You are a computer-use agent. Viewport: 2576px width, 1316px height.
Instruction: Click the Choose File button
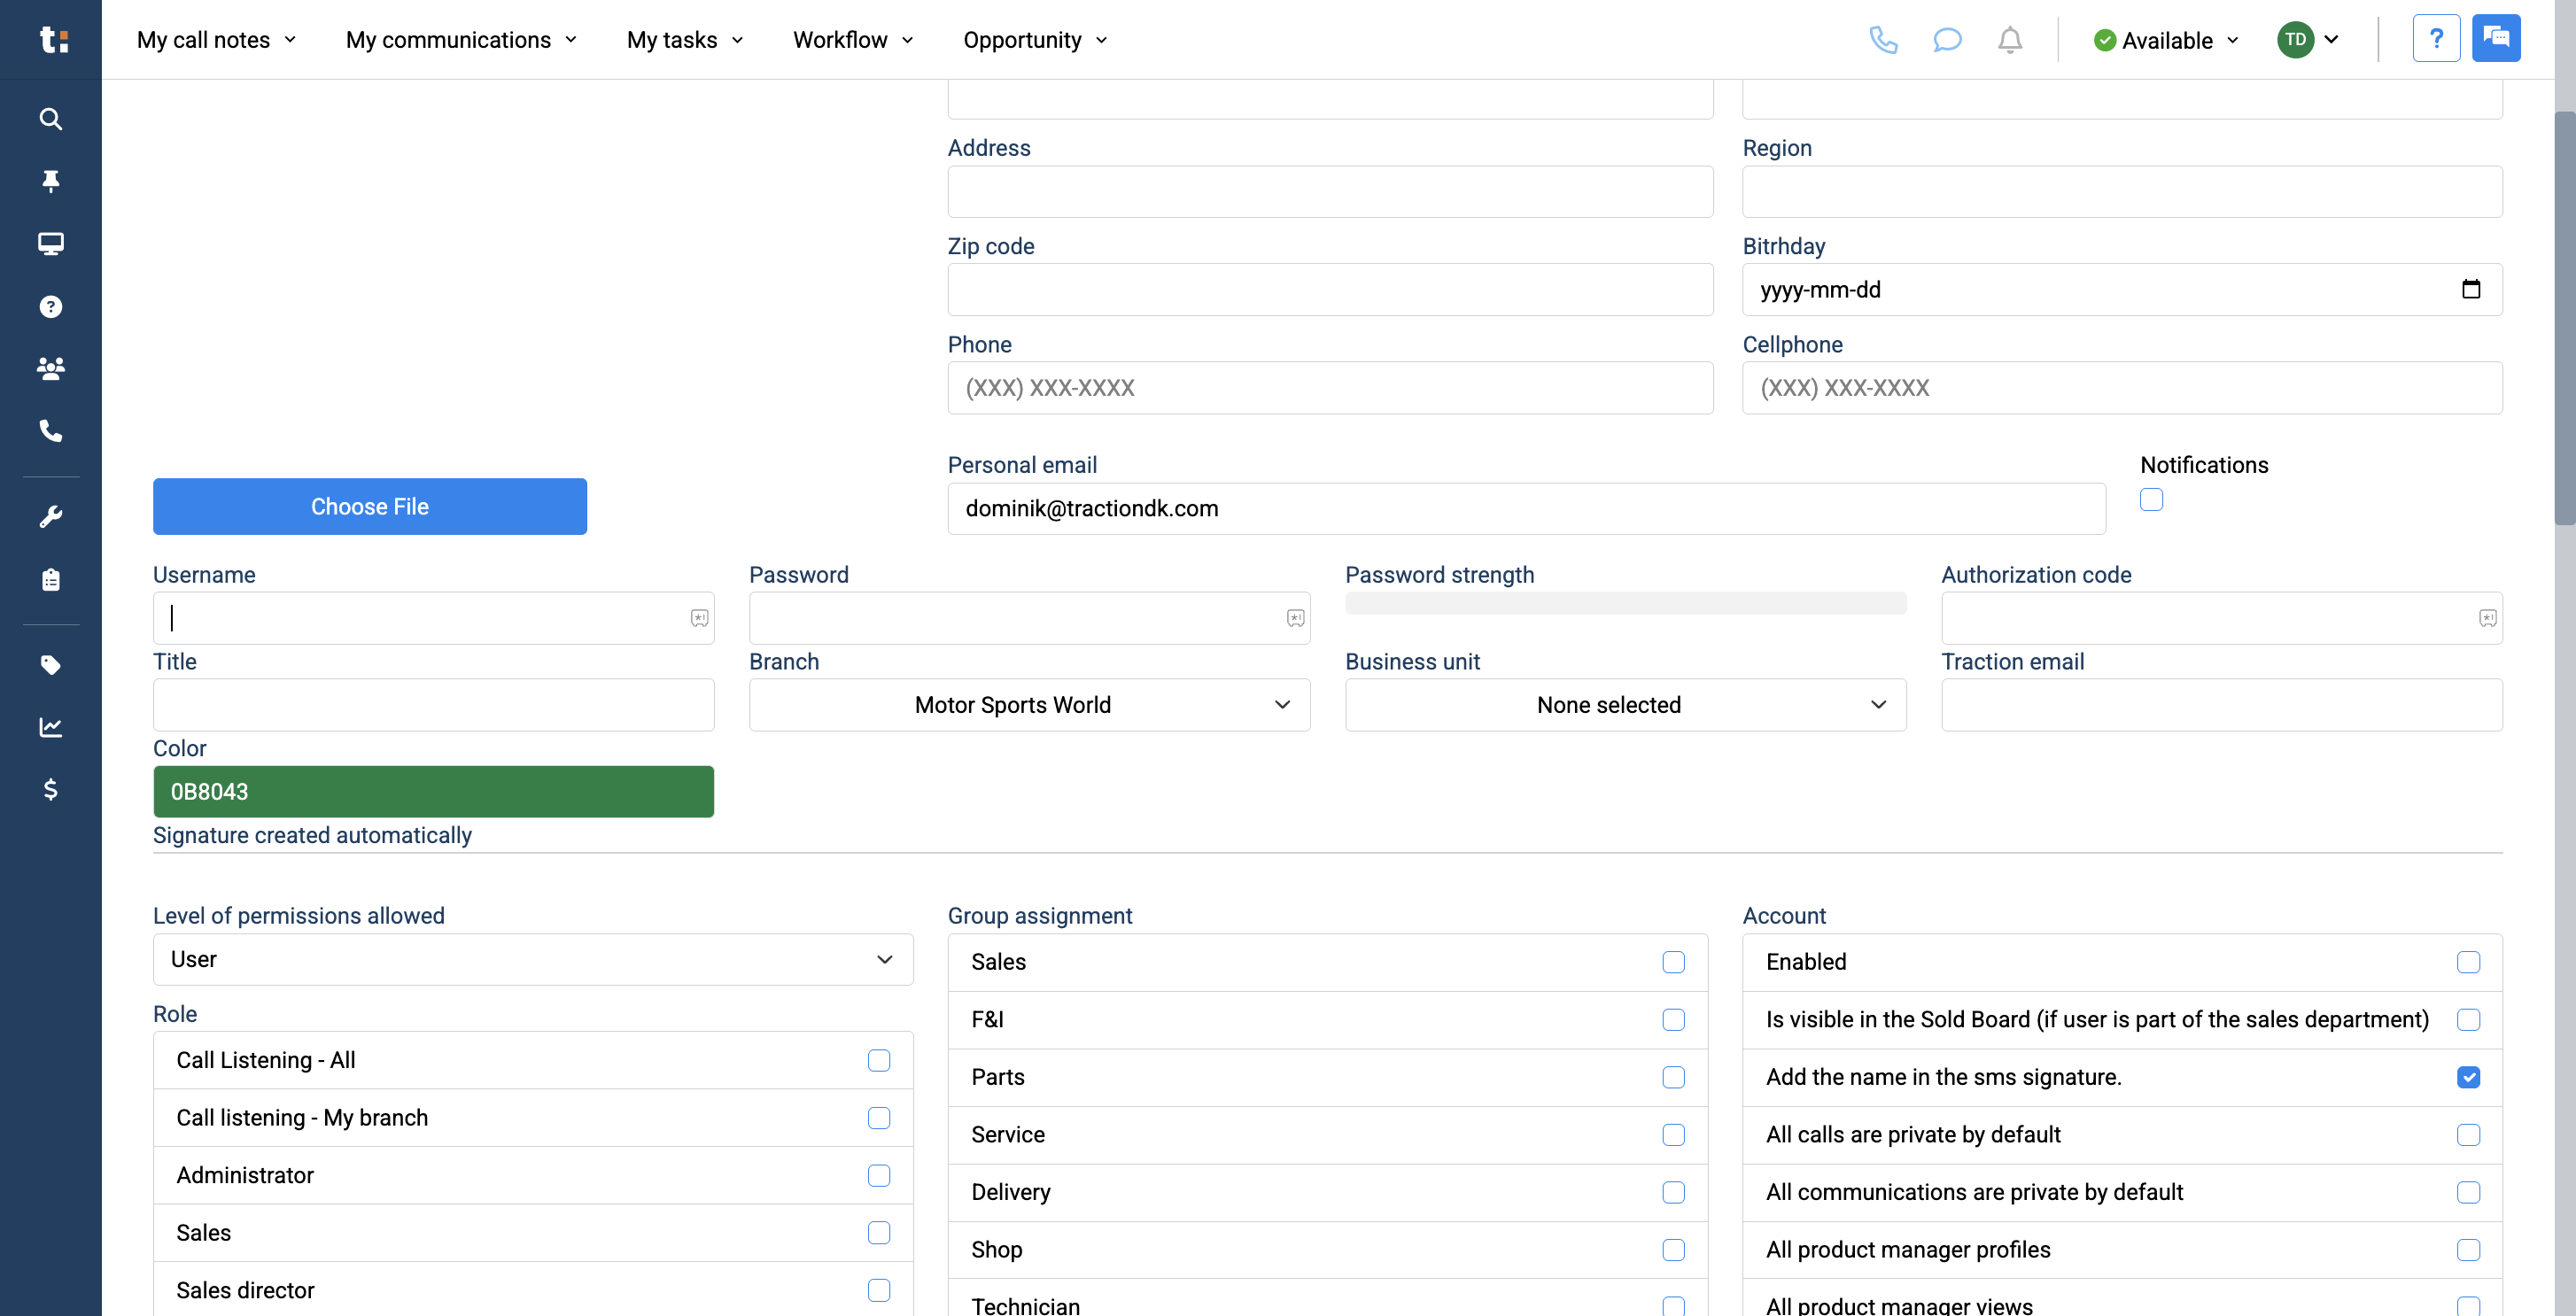(369, 506)
